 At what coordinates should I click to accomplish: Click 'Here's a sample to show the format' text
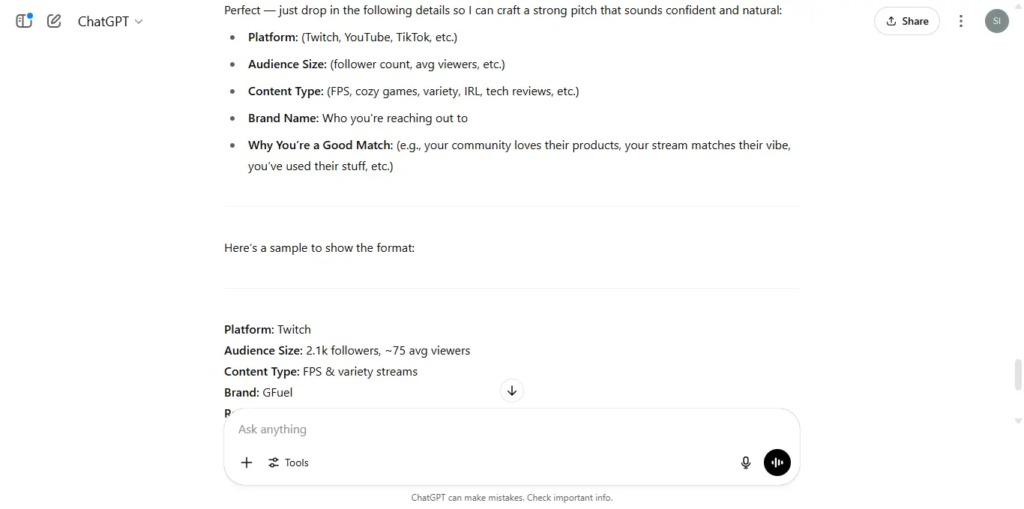[319, 248]
